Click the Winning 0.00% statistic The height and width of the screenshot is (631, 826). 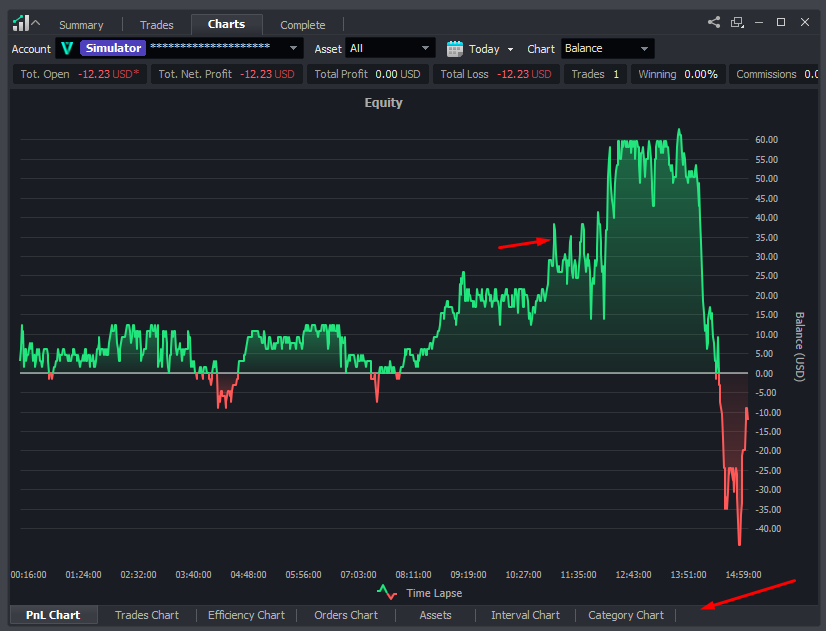[x=678, y=74]
